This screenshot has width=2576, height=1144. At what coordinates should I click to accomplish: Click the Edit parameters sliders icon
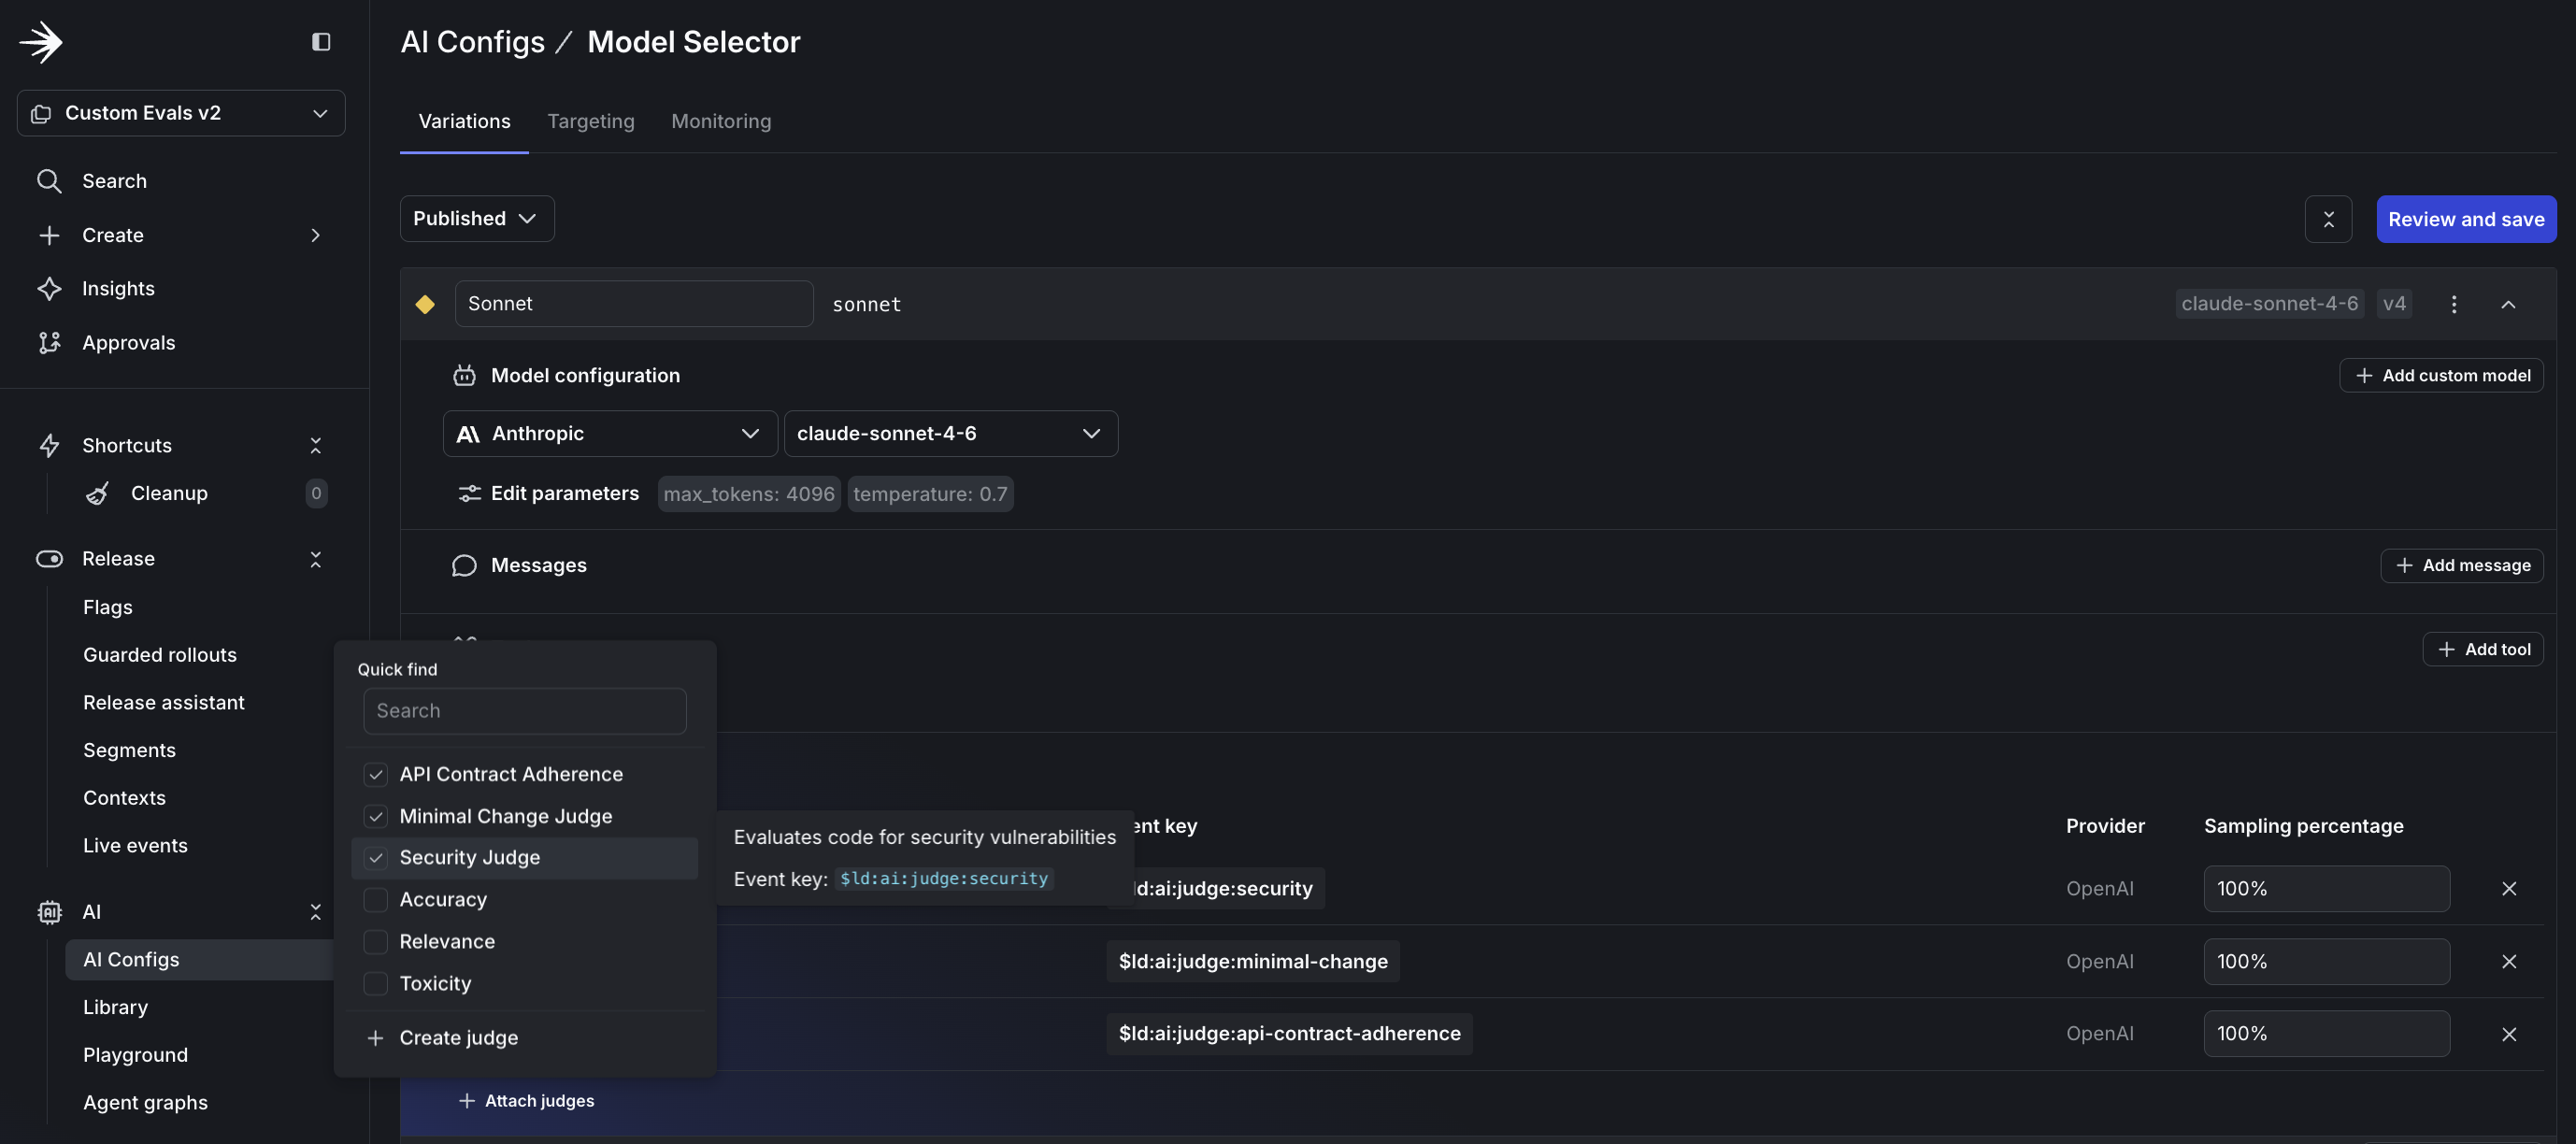click(469, 493)
